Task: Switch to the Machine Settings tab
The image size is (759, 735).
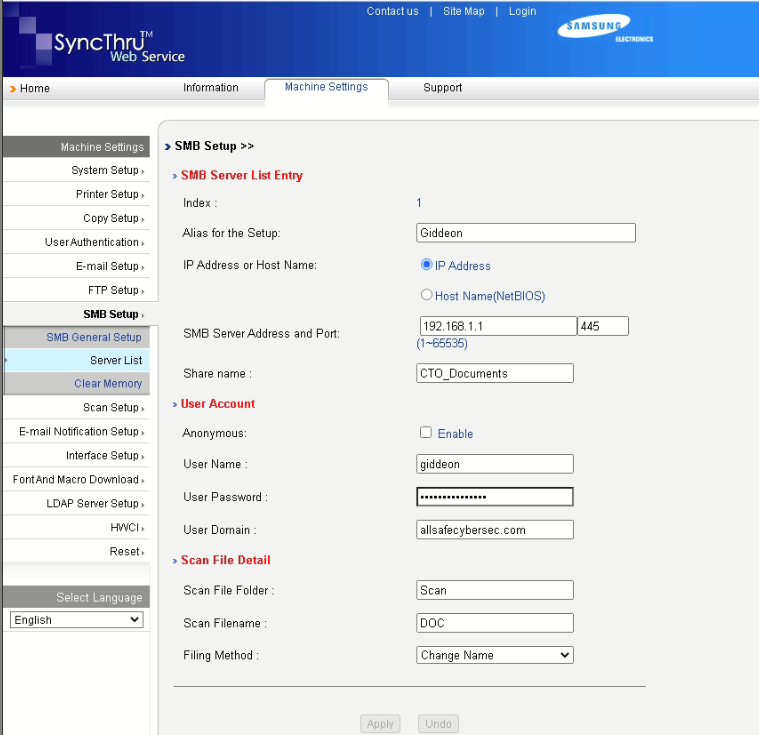Action: point(326,87)
